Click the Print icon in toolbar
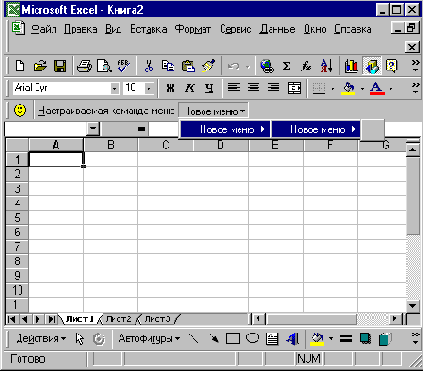423x371 pixels. (x=84, y=66)
